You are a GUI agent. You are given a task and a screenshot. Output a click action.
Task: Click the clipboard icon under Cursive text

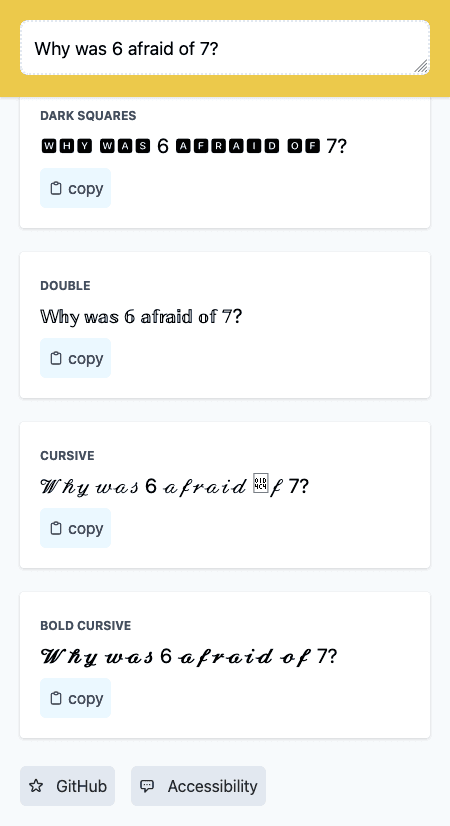[x=56, y=528]
